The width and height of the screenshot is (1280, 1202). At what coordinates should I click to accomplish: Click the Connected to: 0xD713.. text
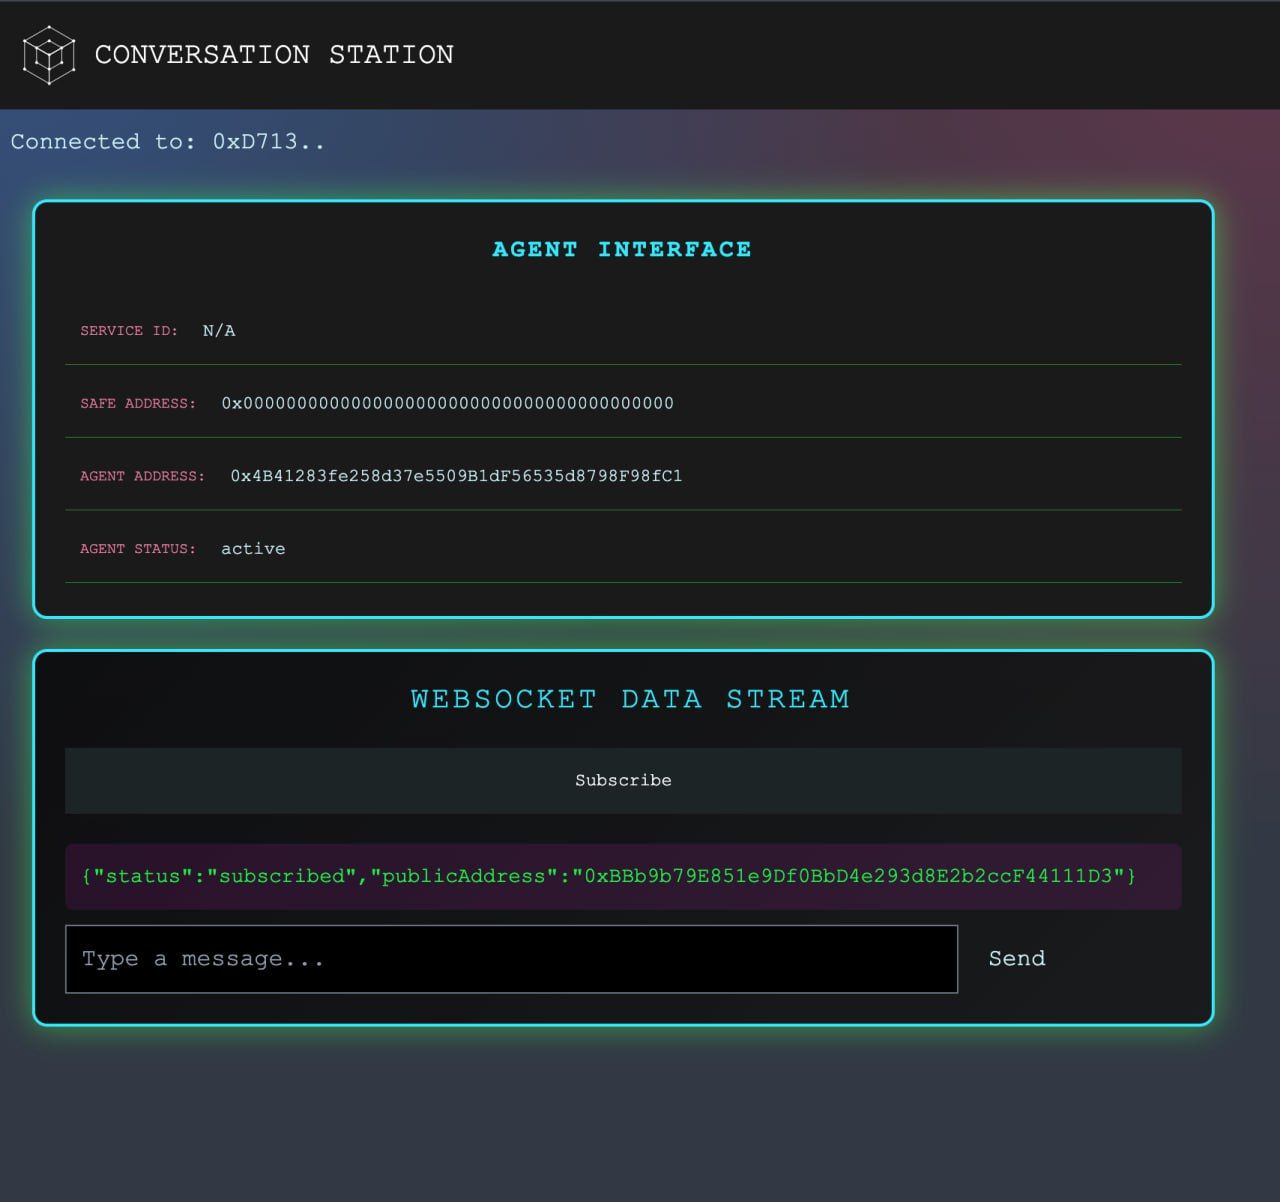[168, 141]
